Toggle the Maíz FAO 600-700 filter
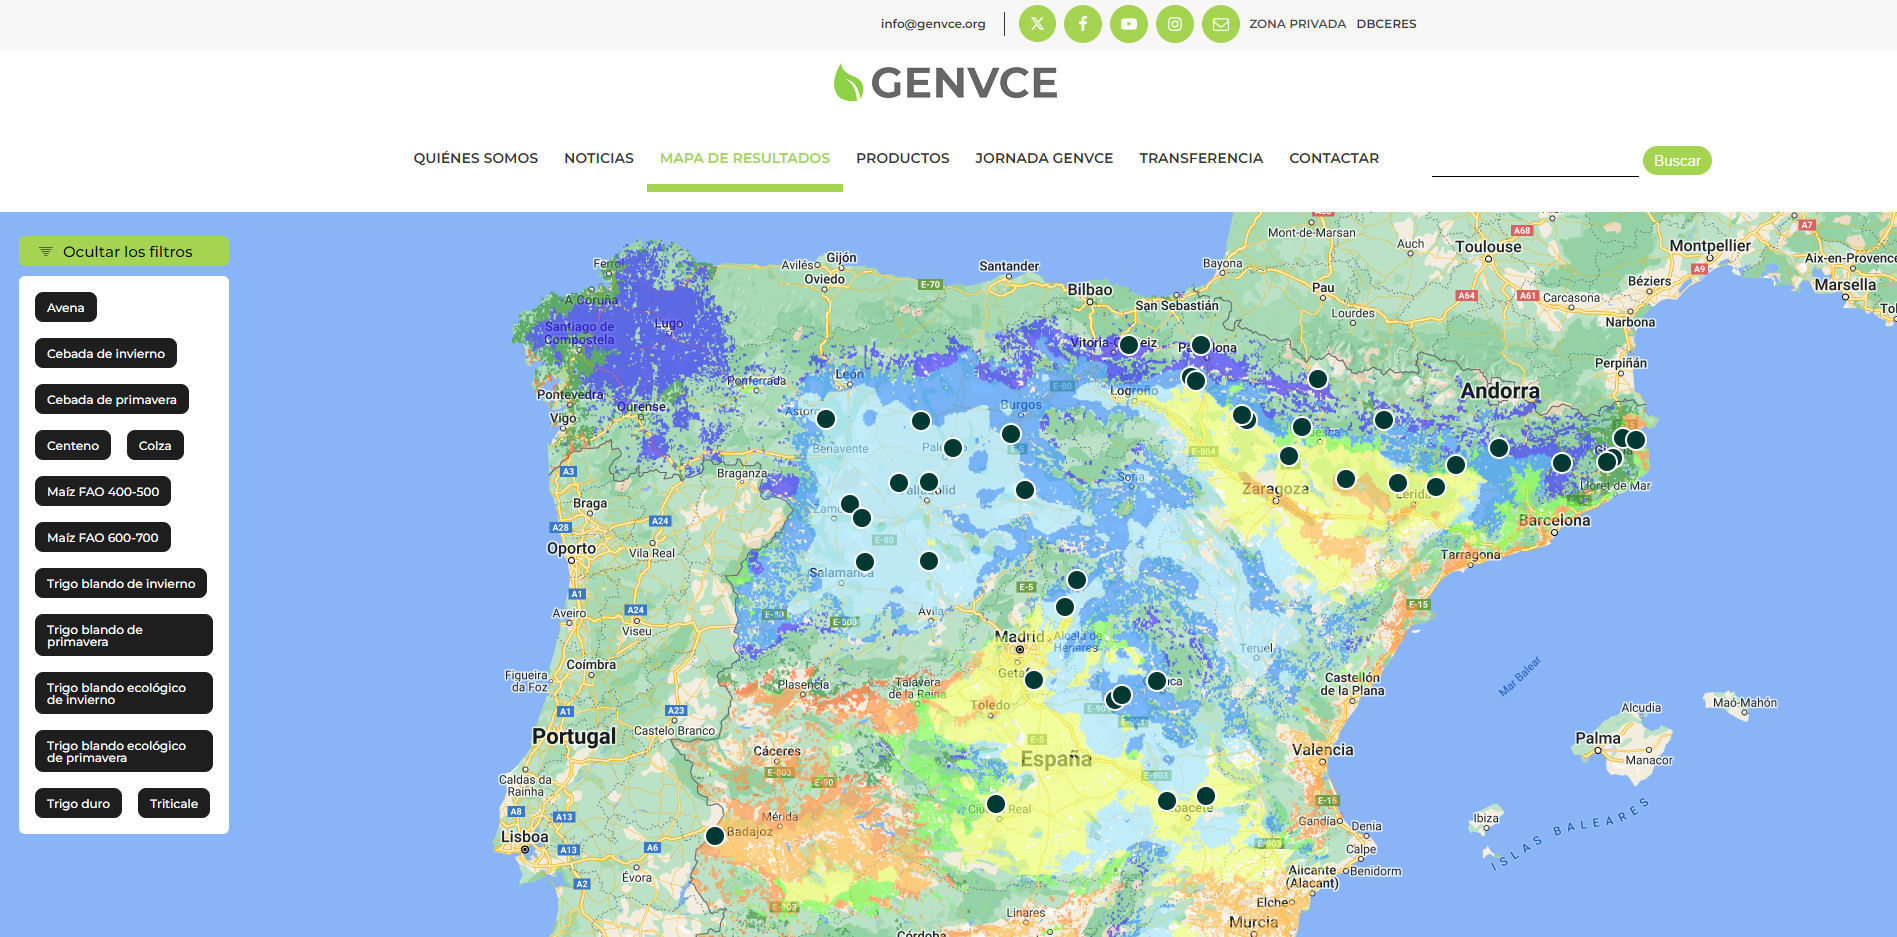1897x937 pixels. click(103, 537)
